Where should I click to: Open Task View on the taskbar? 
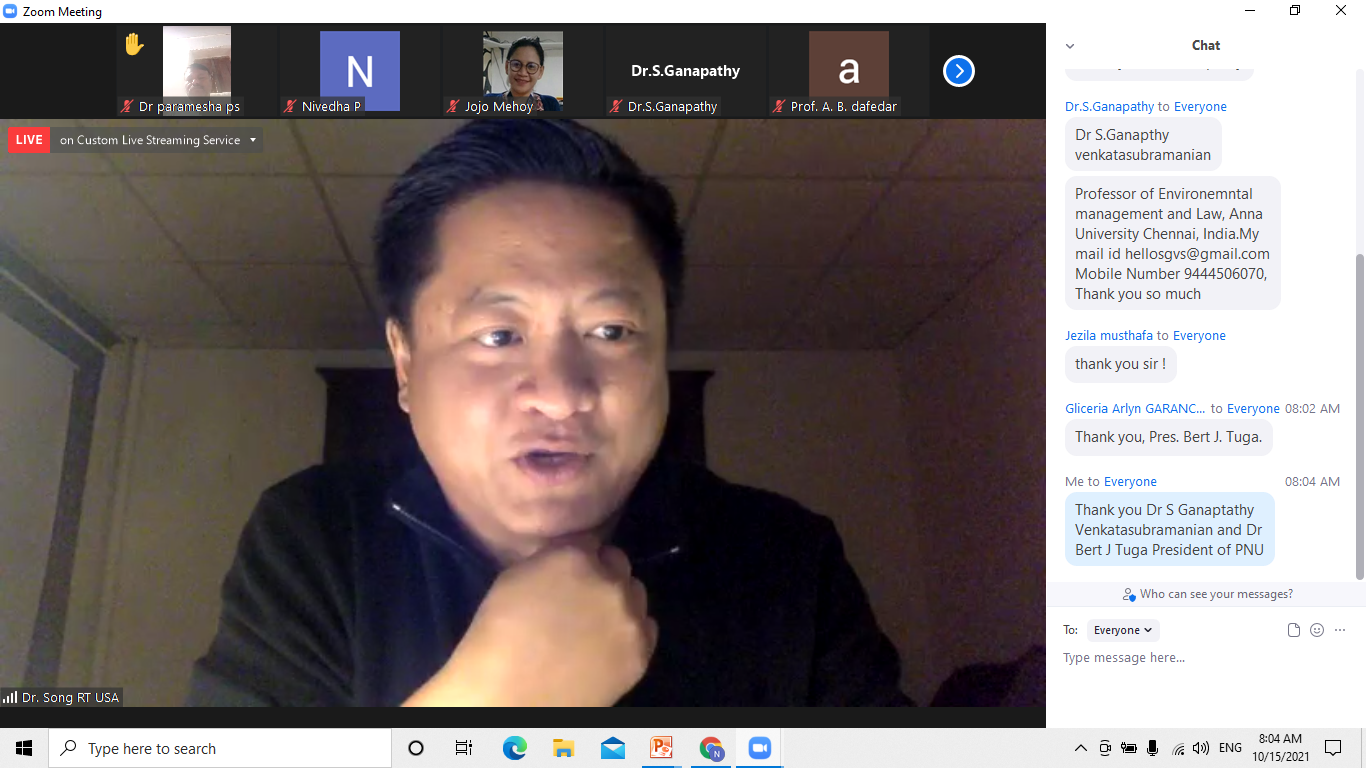click(x=464, y=748)
